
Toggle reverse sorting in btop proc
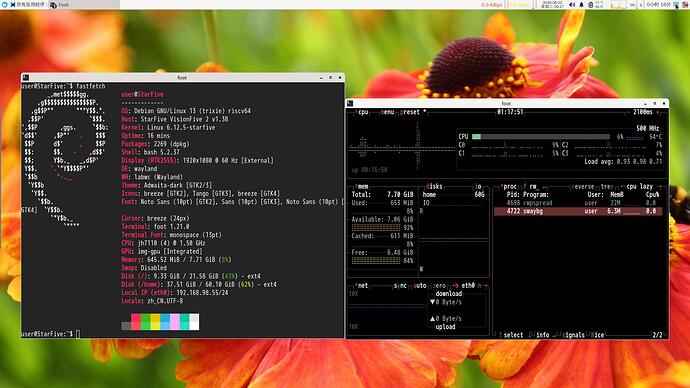[584, 187]
